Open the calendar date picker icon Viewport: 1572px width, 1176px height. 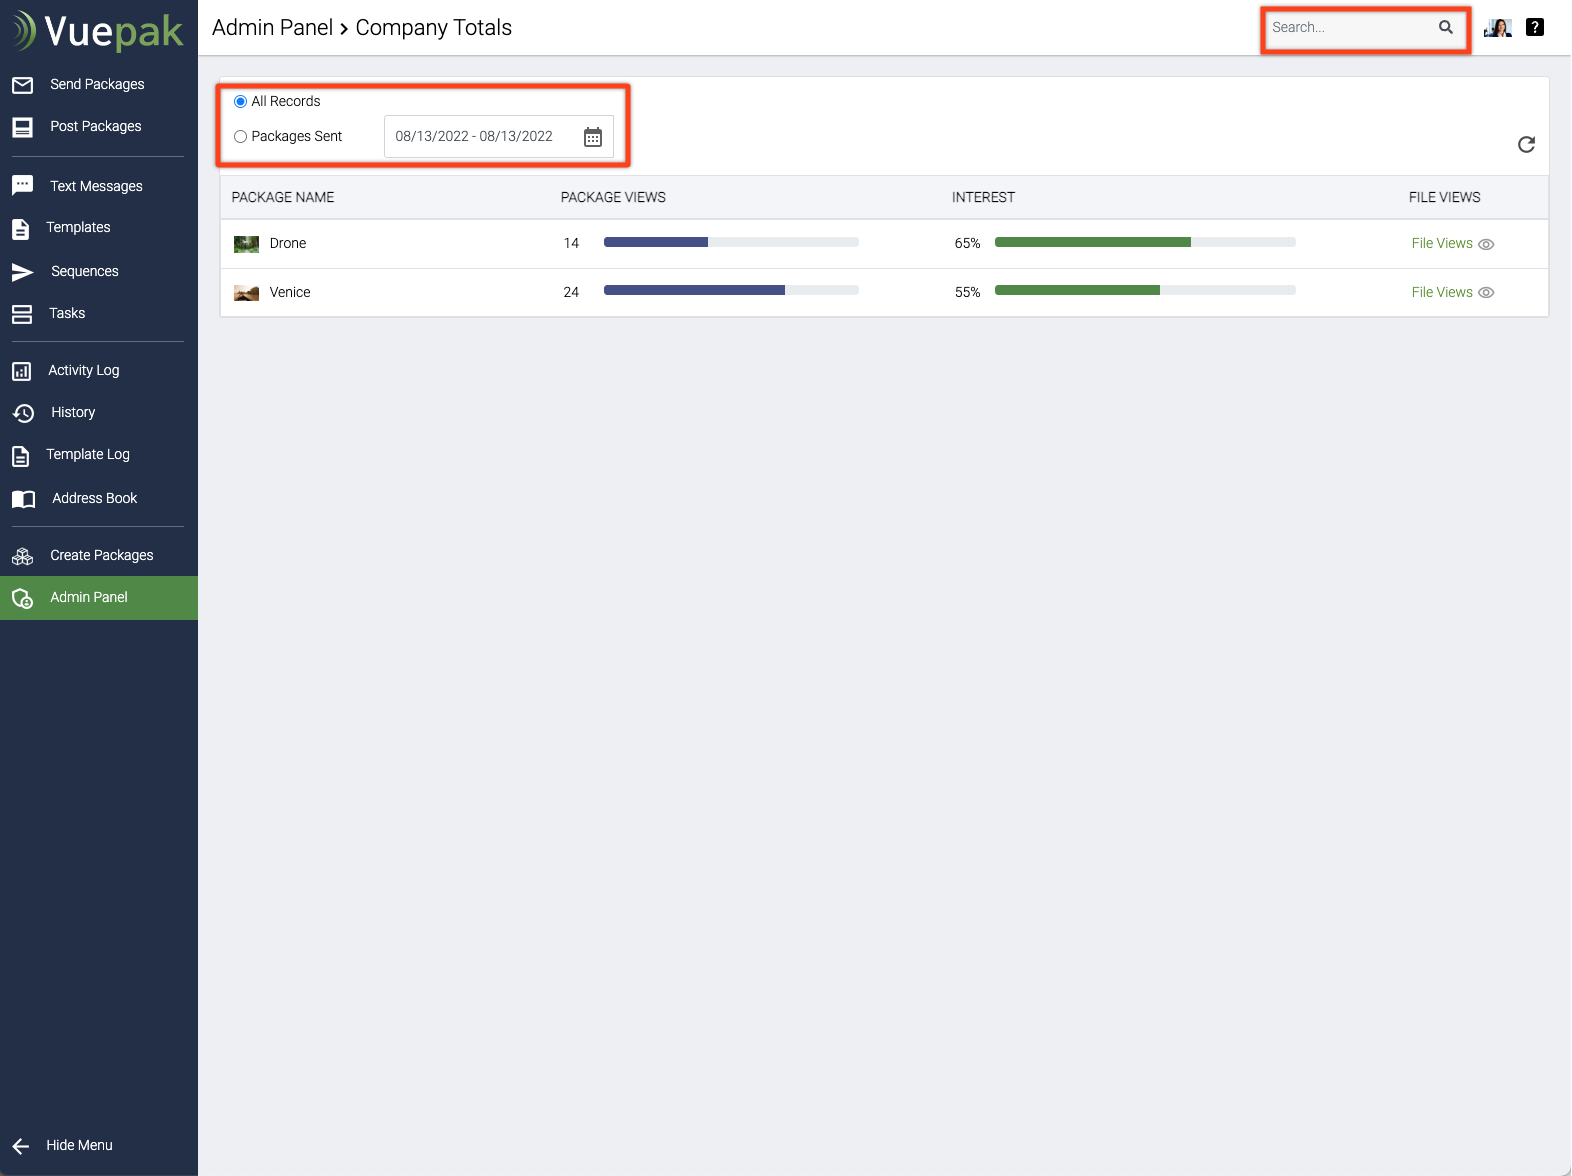tap(593, 137)
